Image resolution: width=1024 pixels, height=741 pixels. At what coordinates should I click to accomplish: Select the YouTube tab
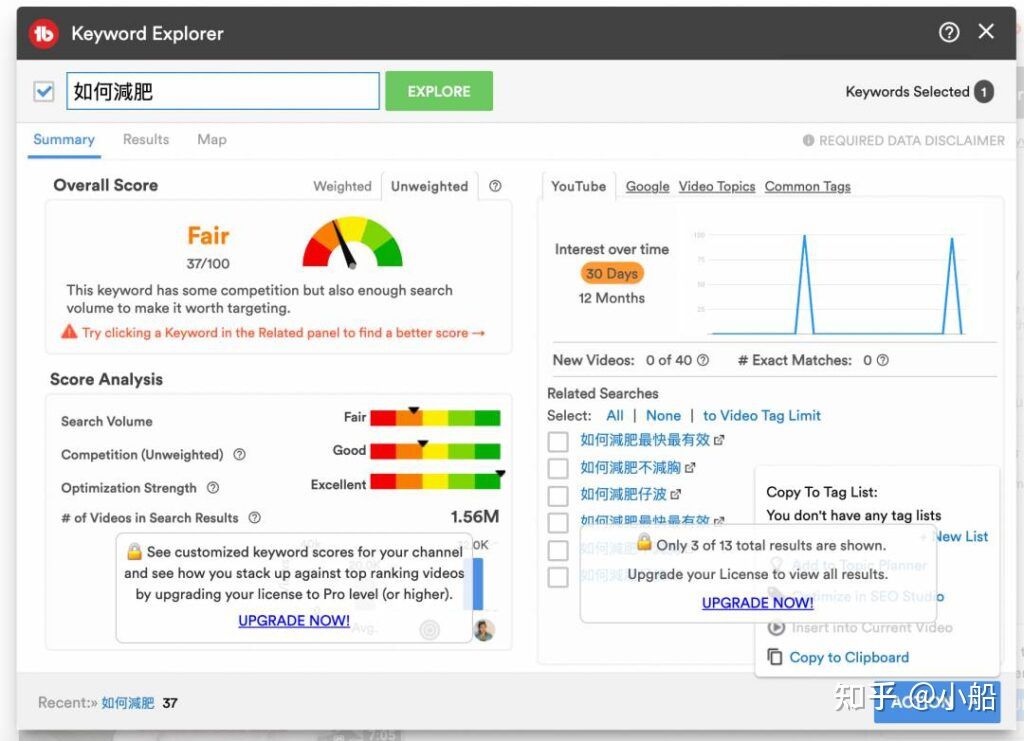click(x=578, y=187)
